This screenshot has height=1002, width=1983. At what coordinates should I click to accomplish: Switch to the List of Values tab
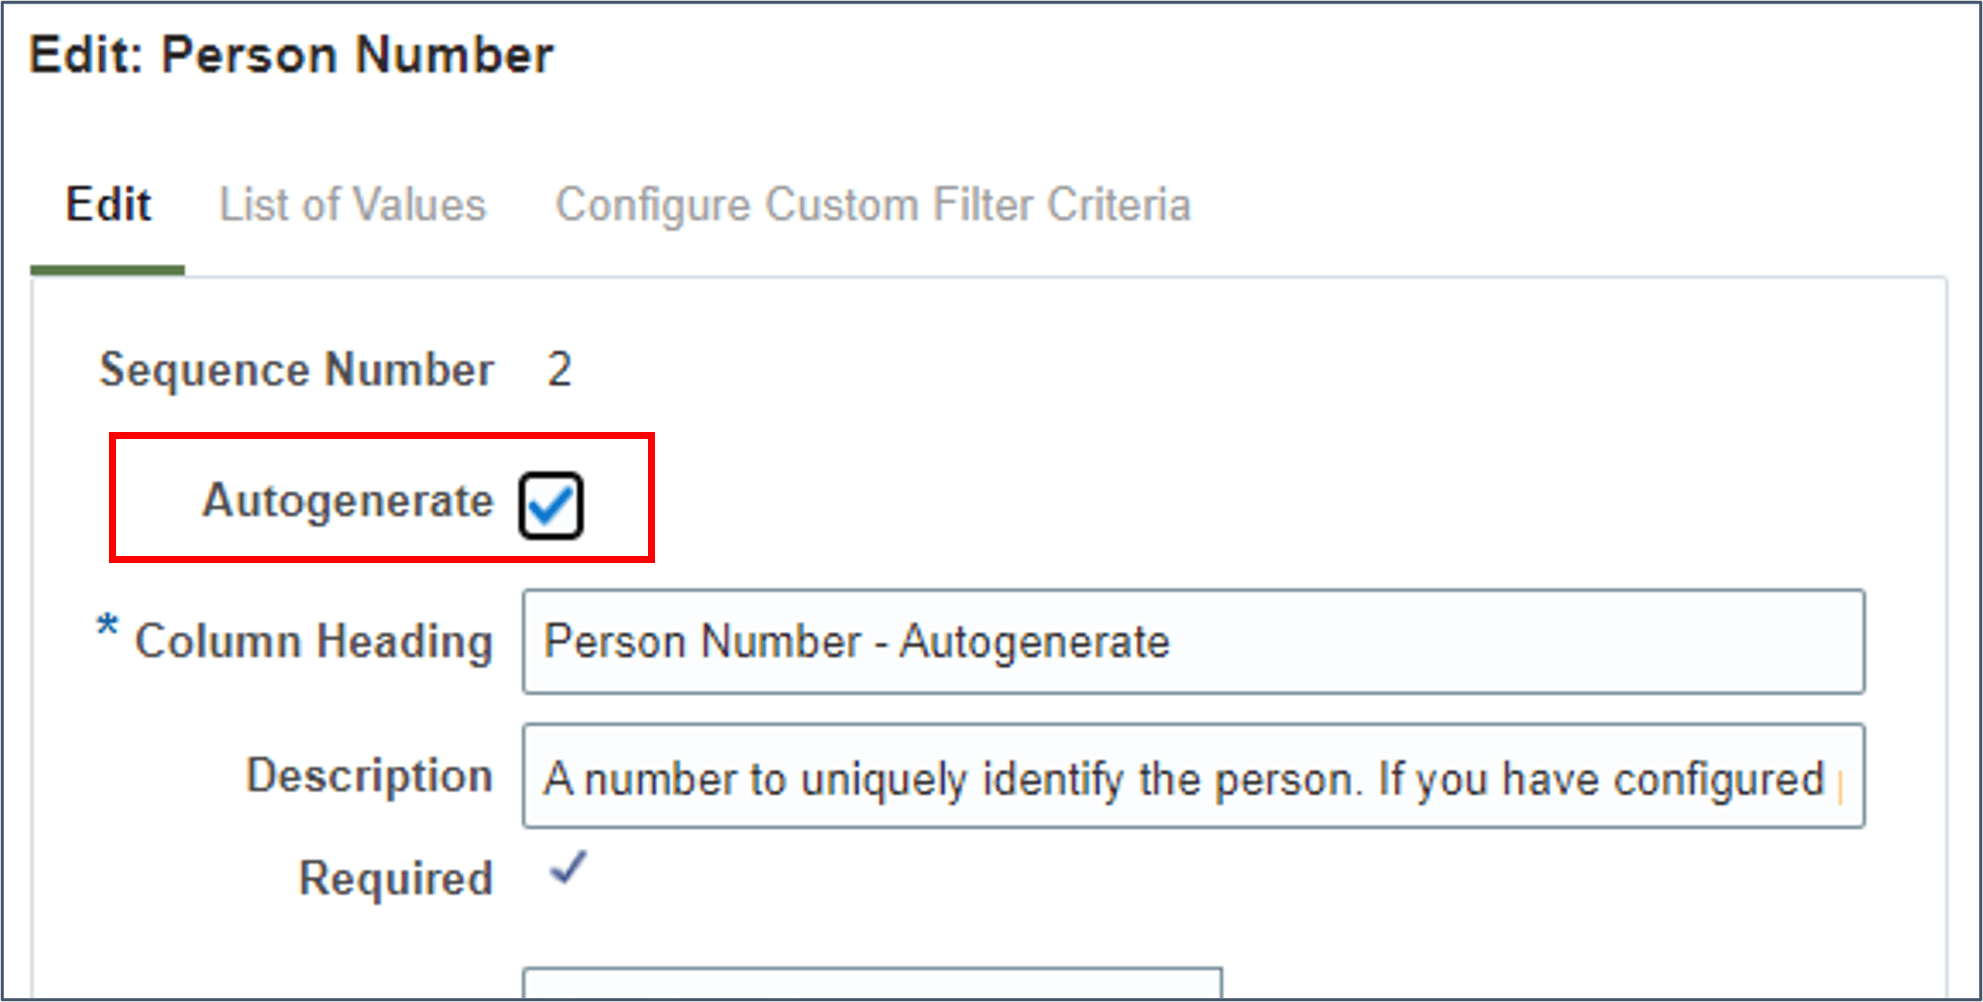pyautogui.click(x=352, y=205)
